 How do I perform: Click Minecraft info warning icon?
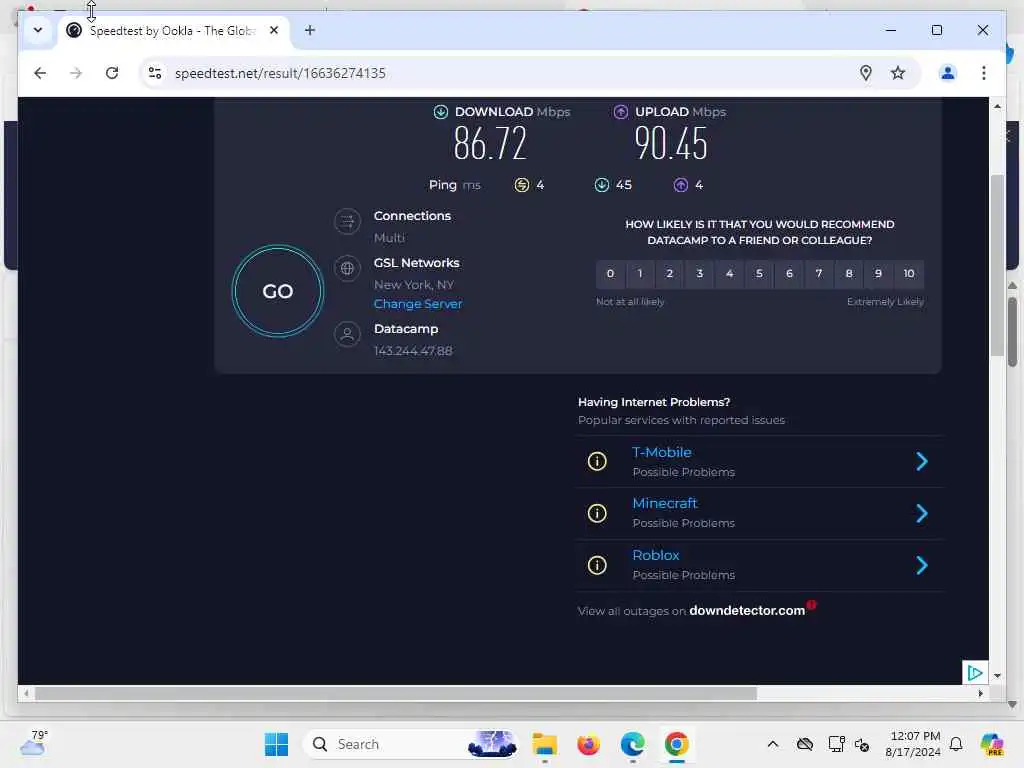597,513
